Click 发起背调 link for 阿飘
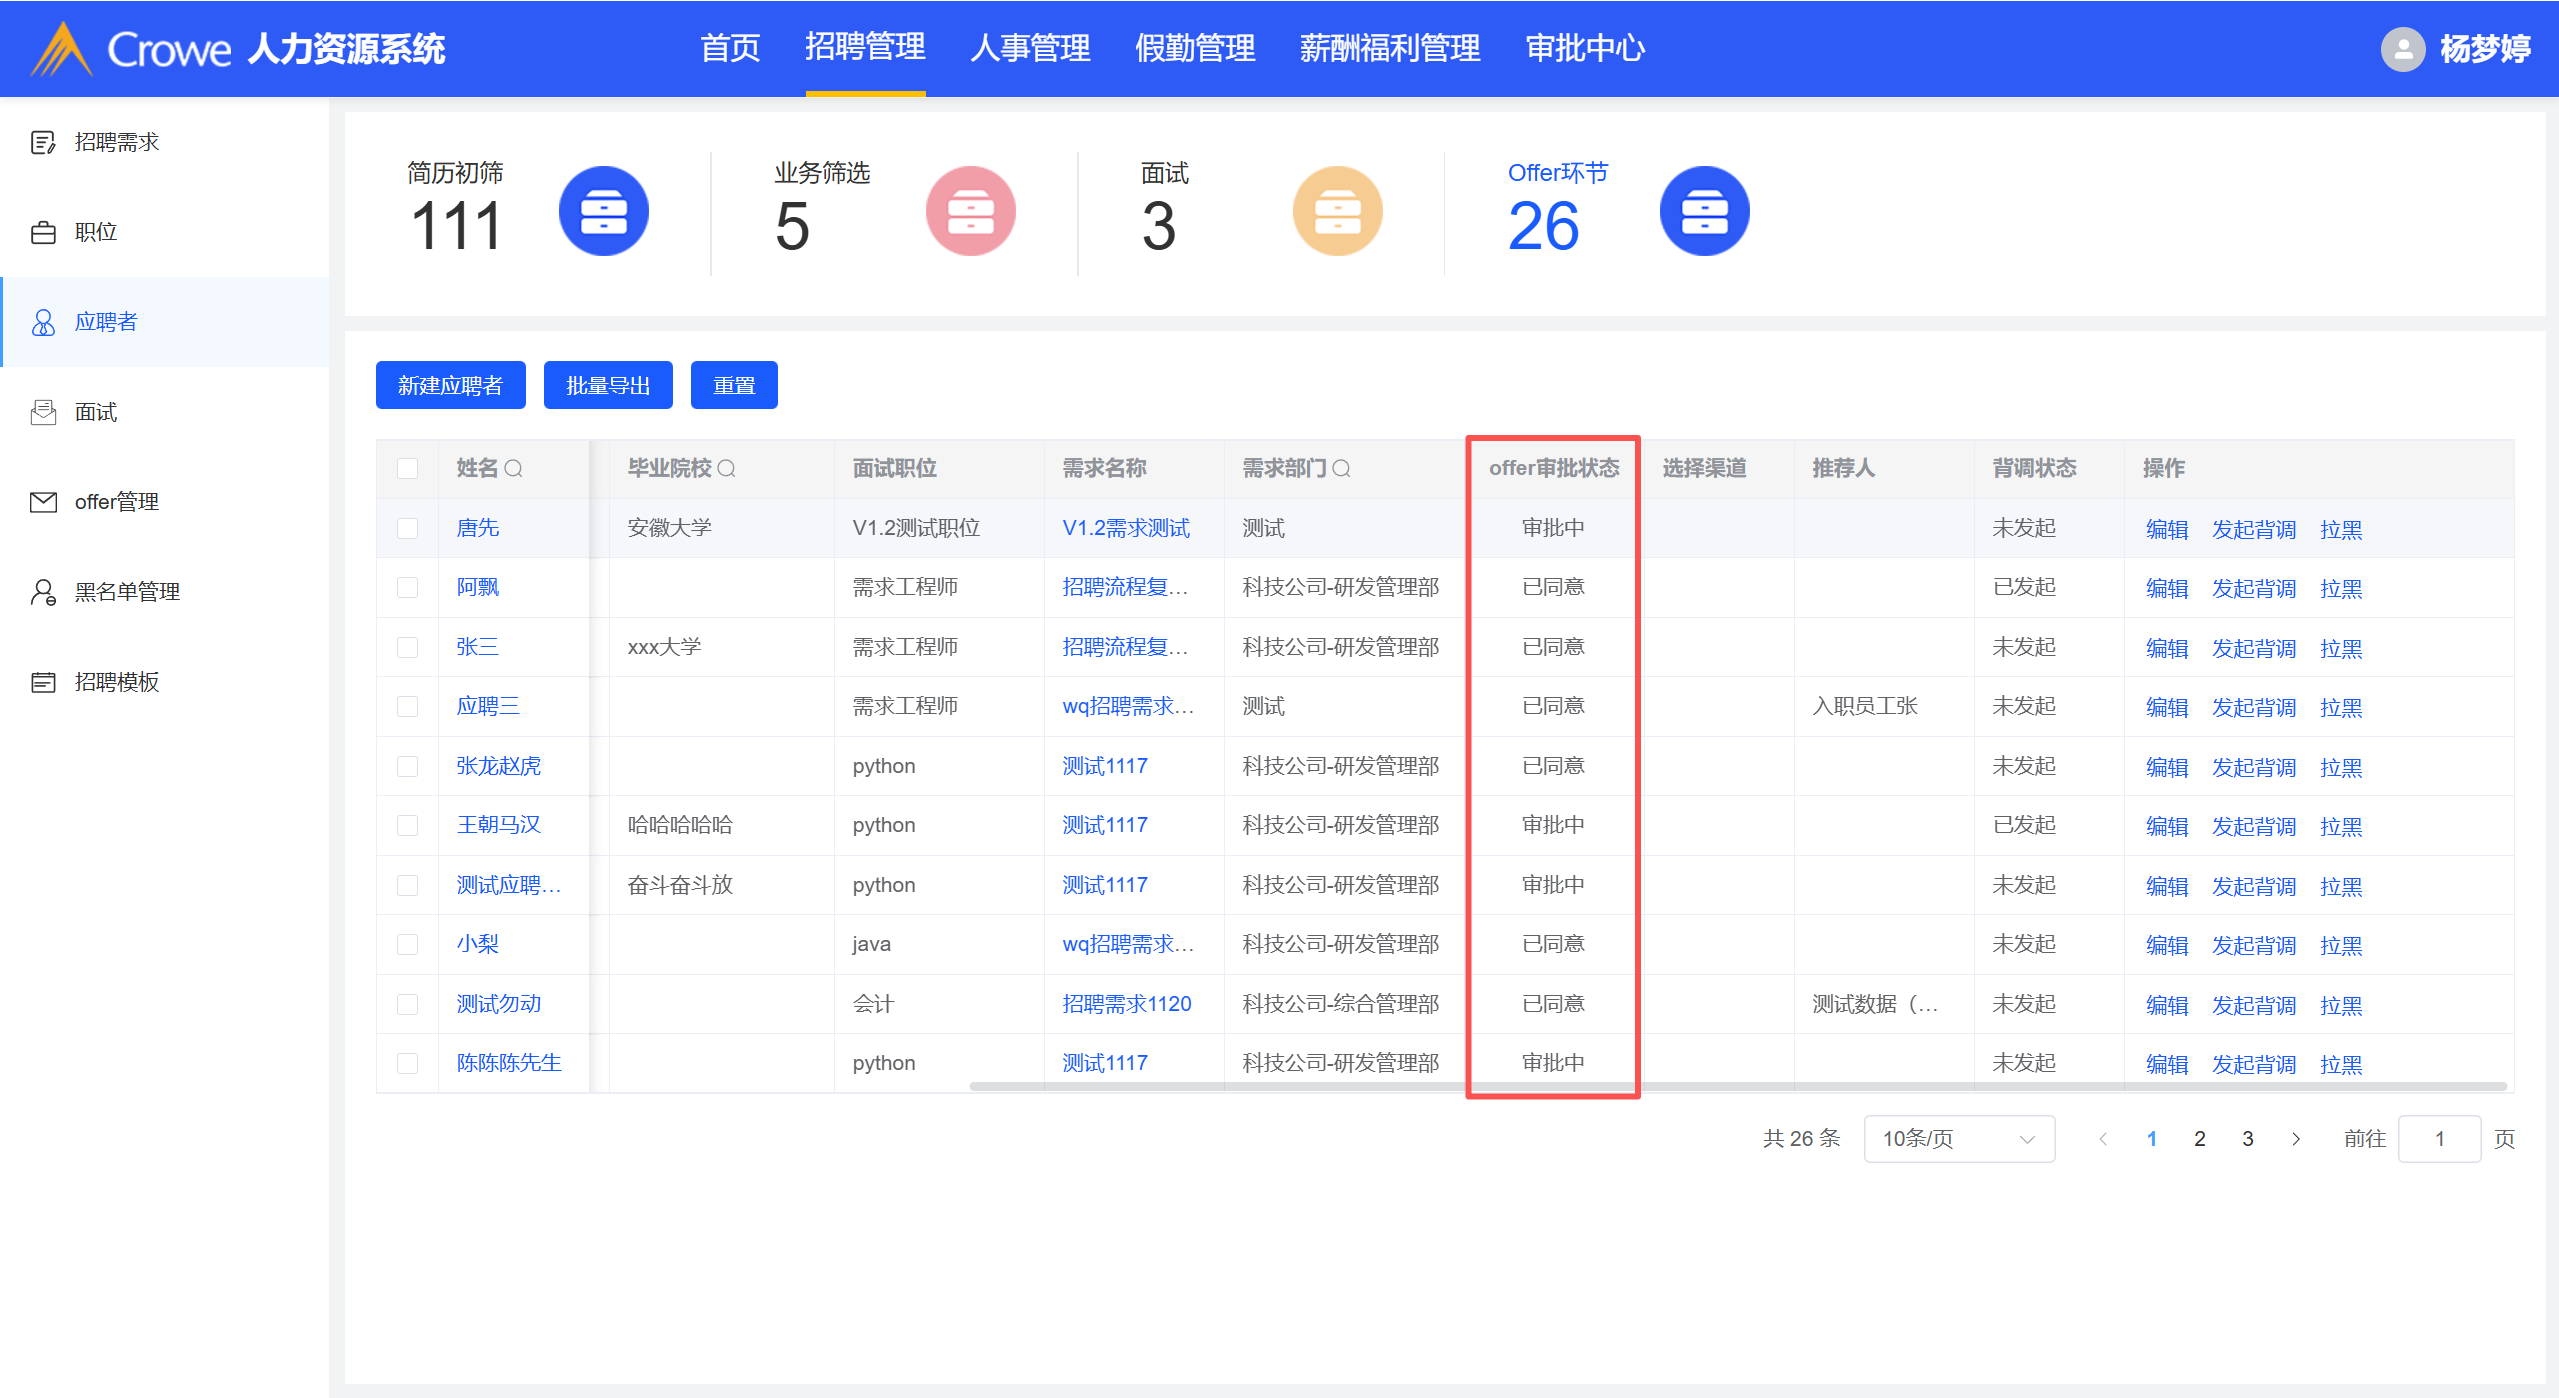The height and width of the screenshot is (1398, 2559). [2253, 588]
